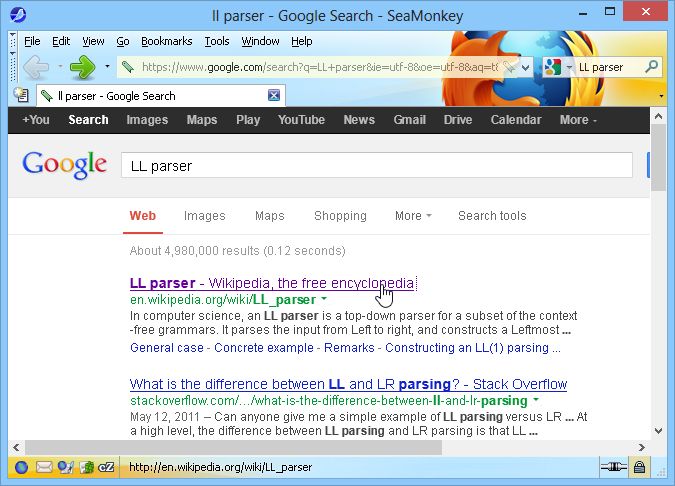The height and width of the screenshot is (486, 675).
Task: Open the ChatZilla icon in status bar
Action: click(x=106, y=467)
